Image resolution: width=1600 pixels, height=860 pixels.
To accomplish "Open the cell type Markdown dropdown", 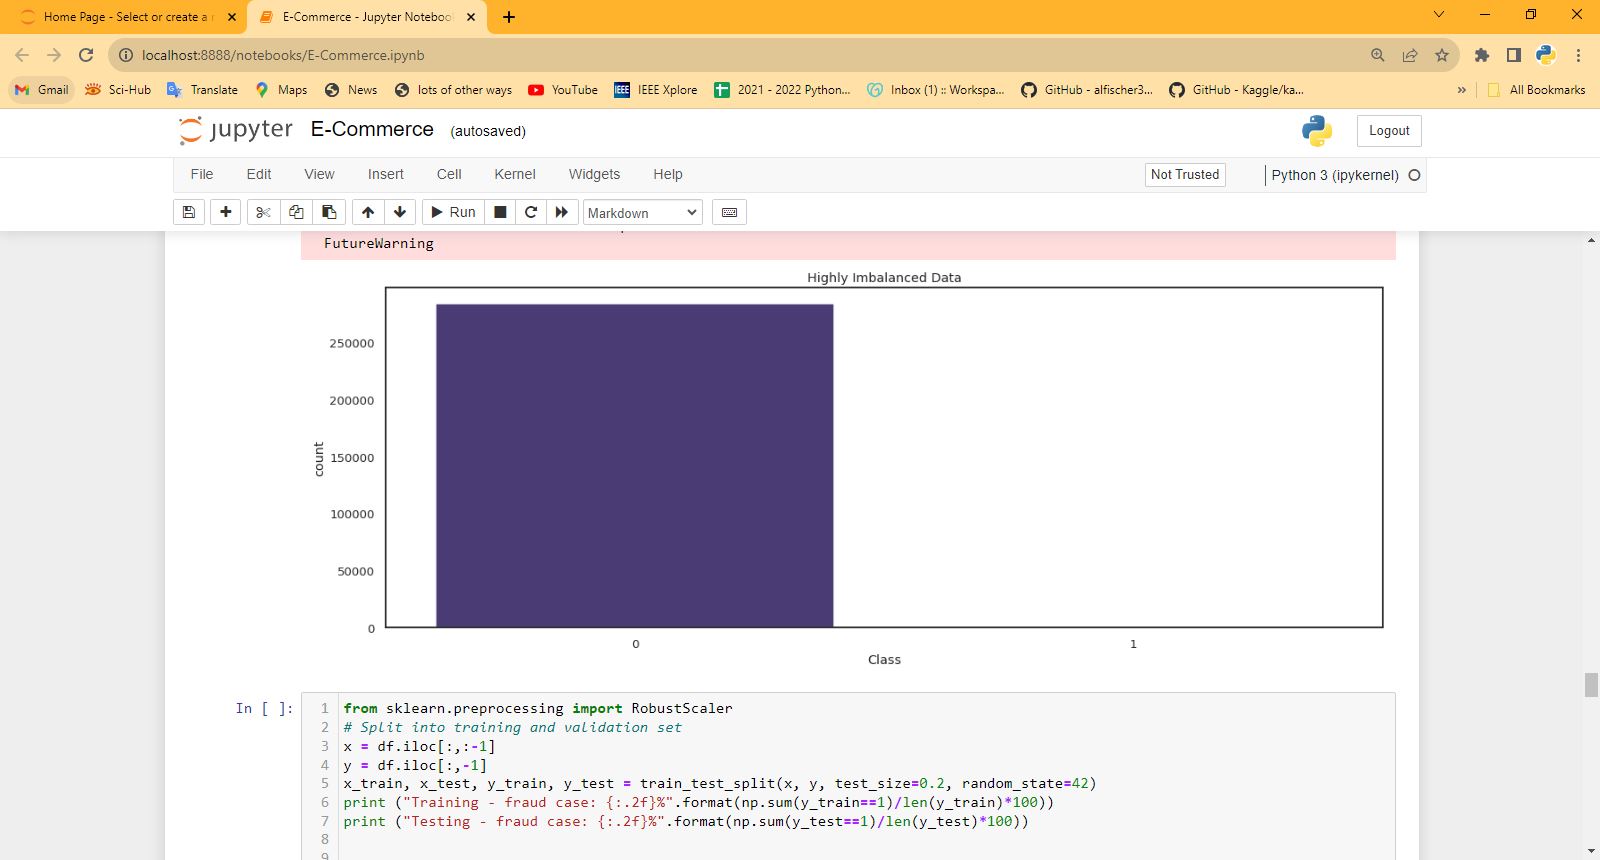I will tap(643, 212).
